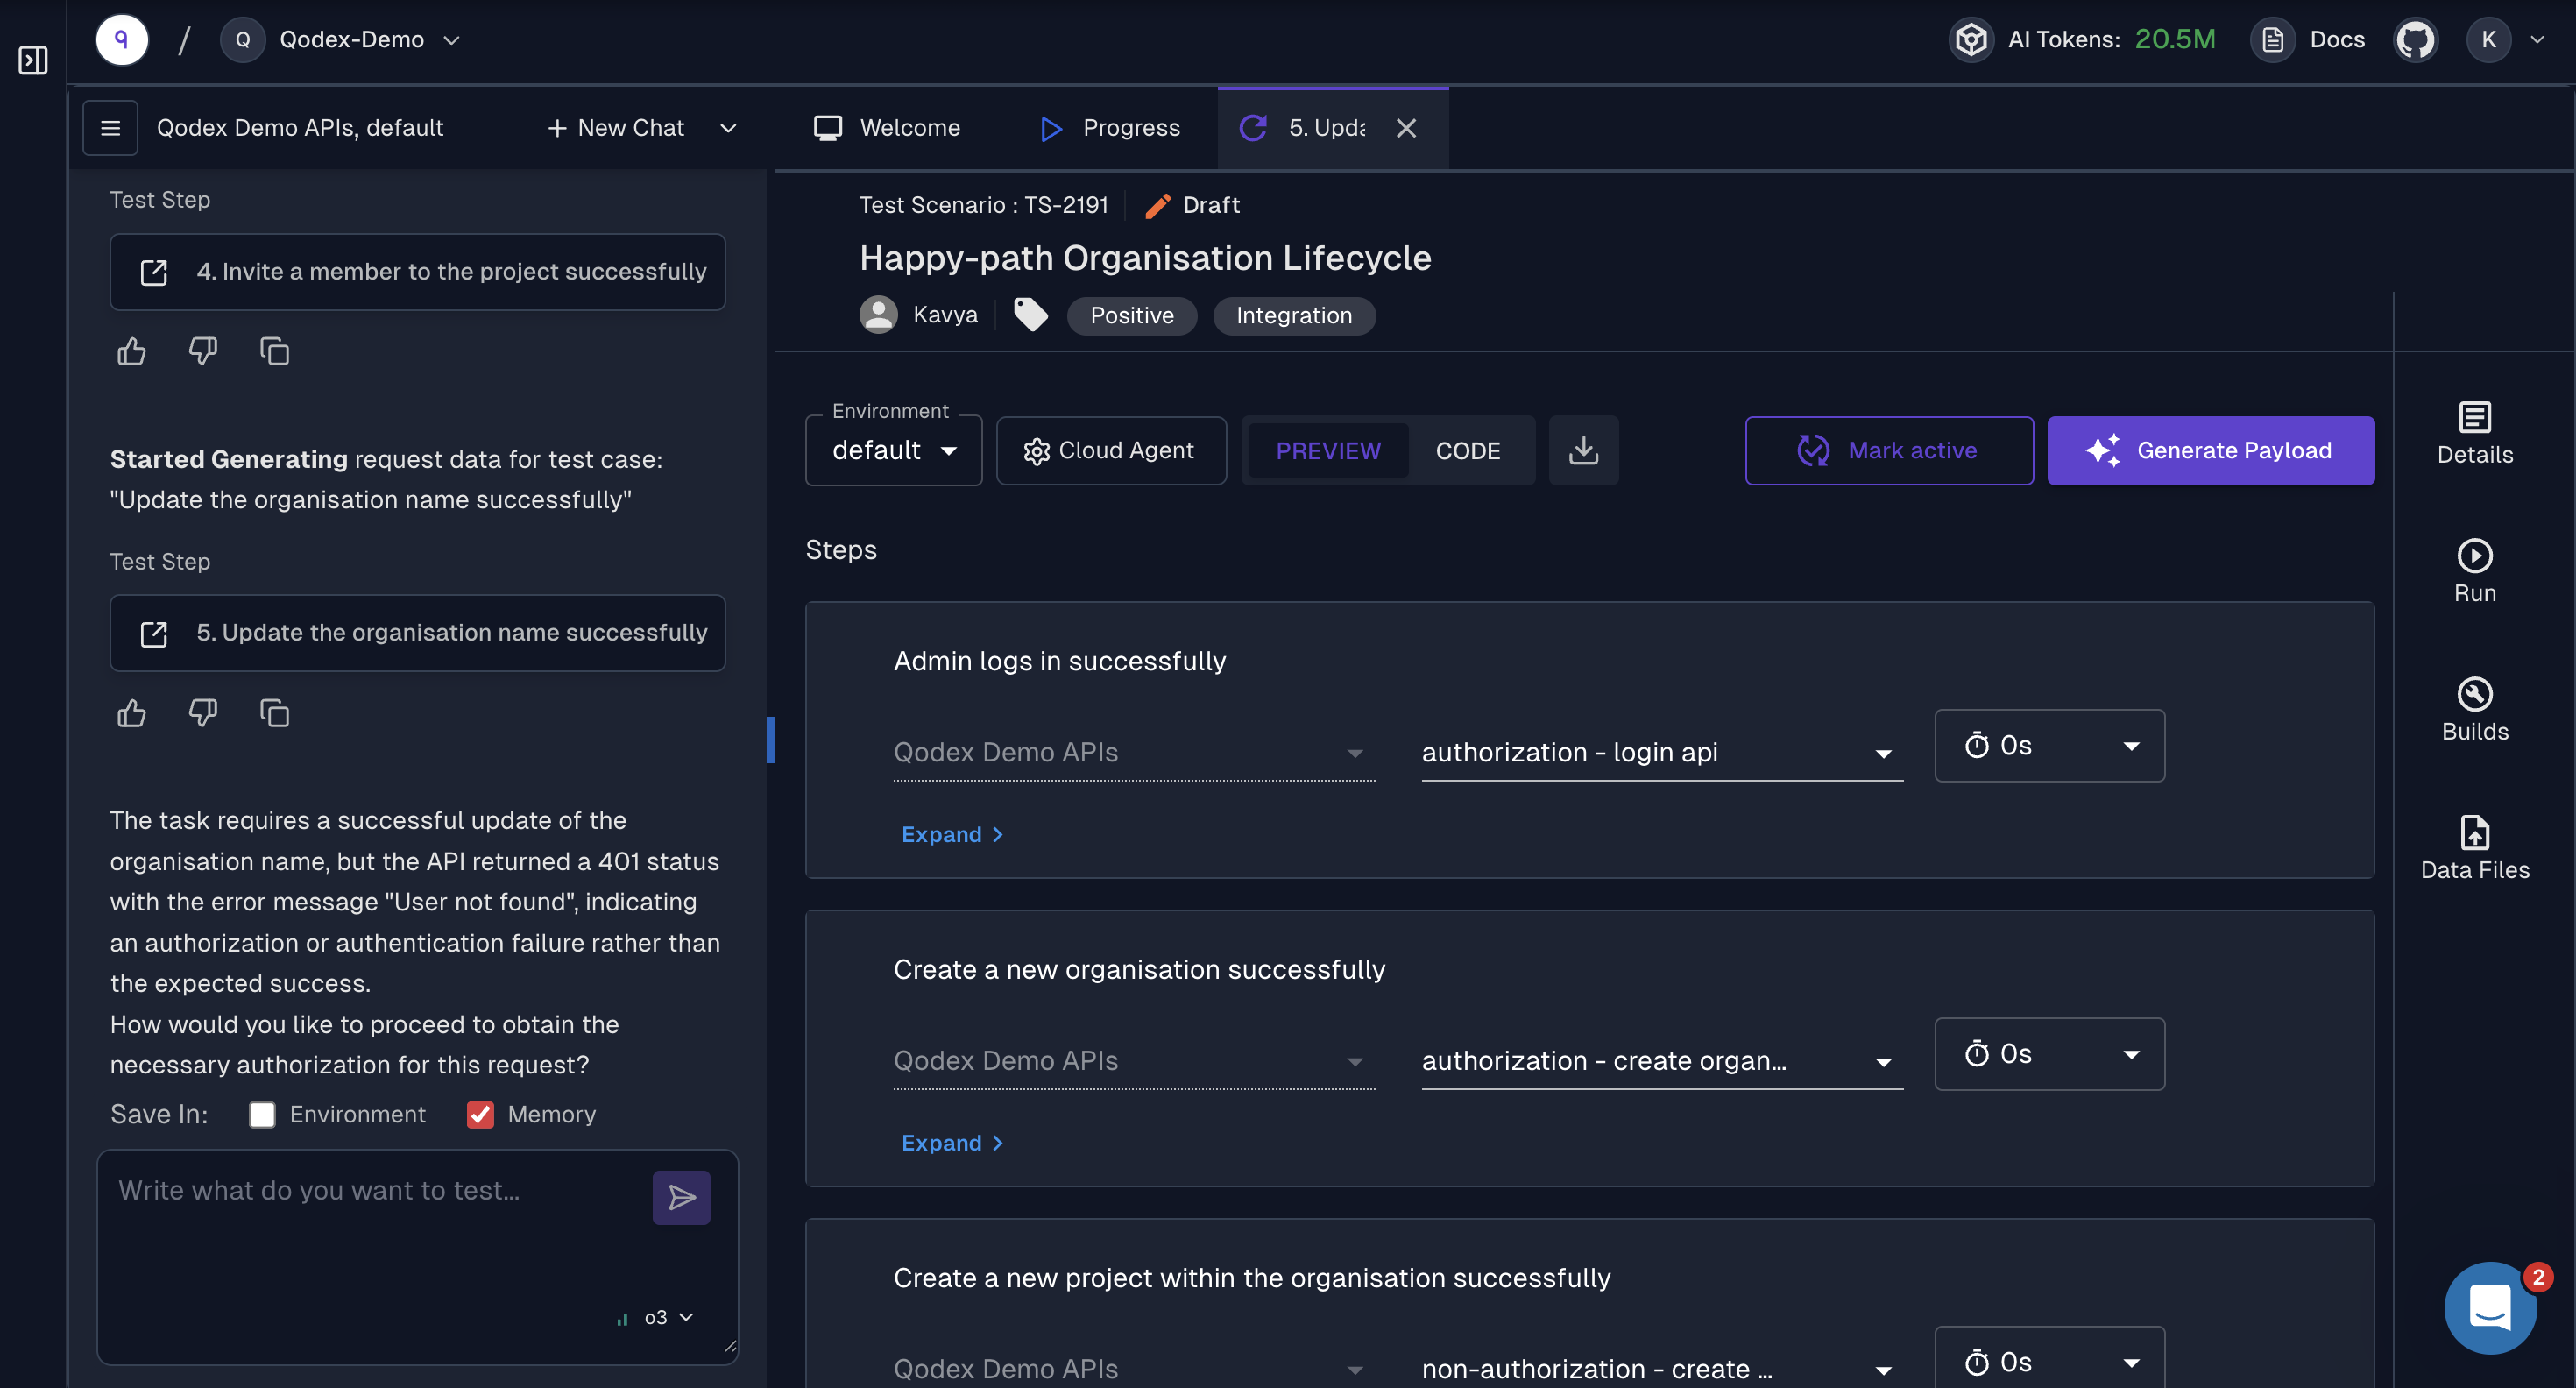Open the default Environment dropdown

893,451
